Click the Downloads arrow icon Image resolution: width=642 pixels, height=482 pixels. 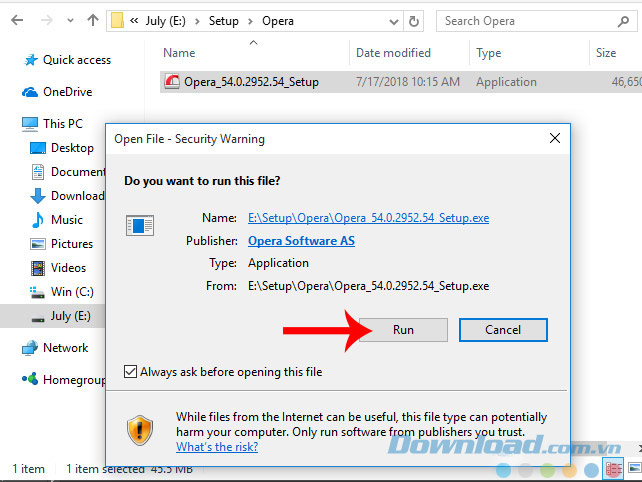coord(38,196)
